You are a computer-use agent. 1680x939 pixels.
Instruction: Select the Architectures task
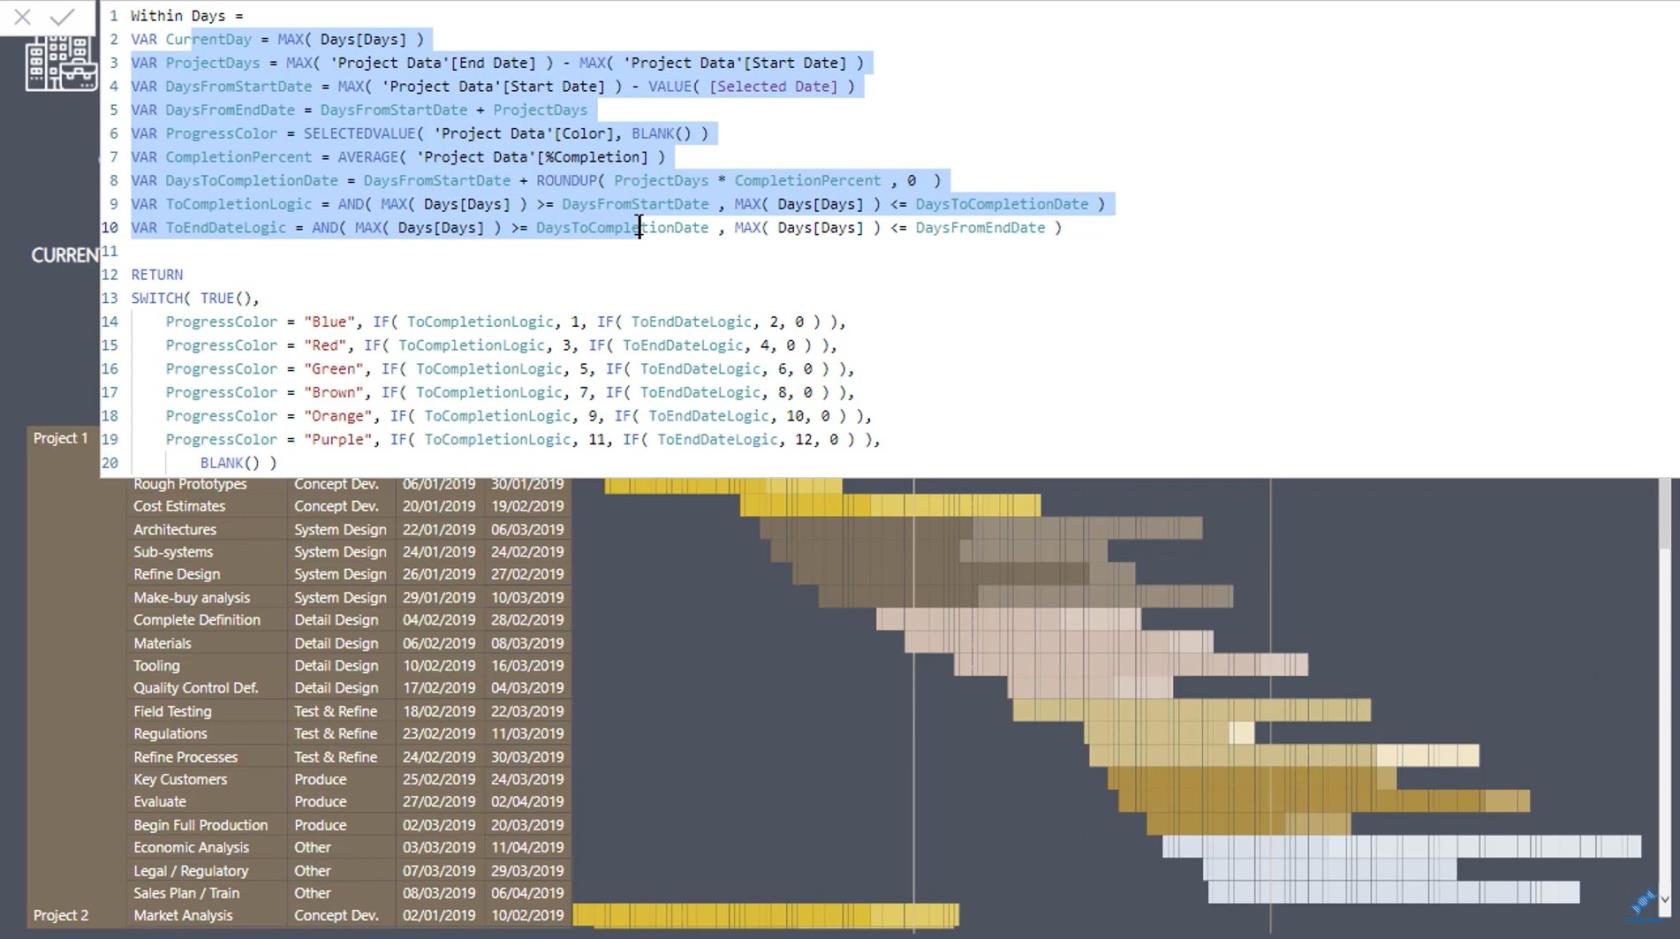(x=174, y=529)
